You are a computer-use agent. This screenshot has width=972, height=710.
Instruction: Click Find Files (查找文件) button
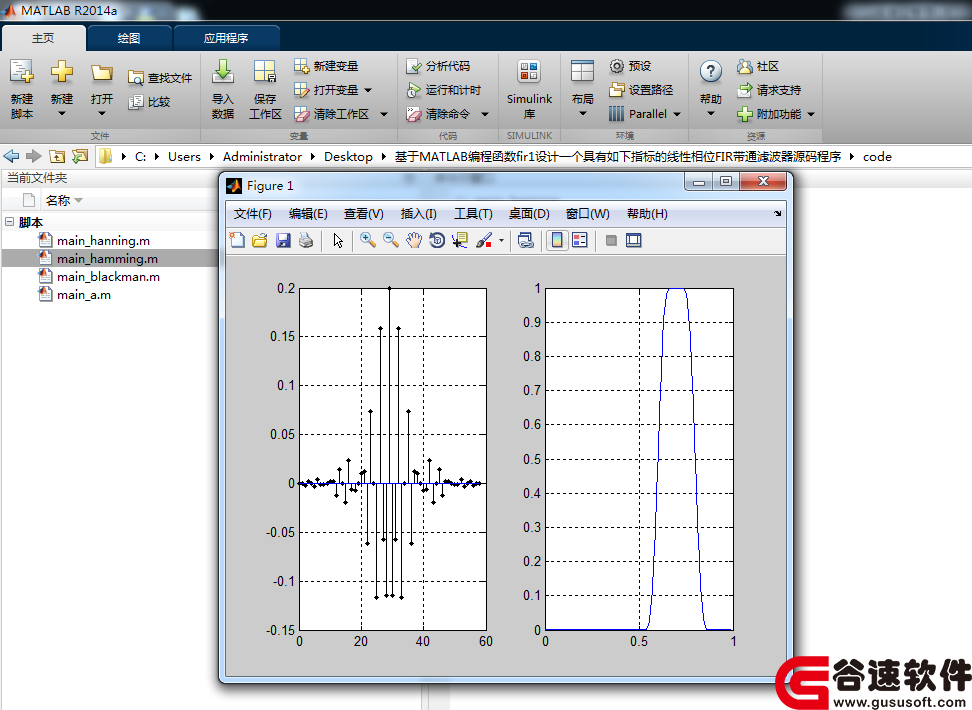pyautogui.click(x=160, y=78)
